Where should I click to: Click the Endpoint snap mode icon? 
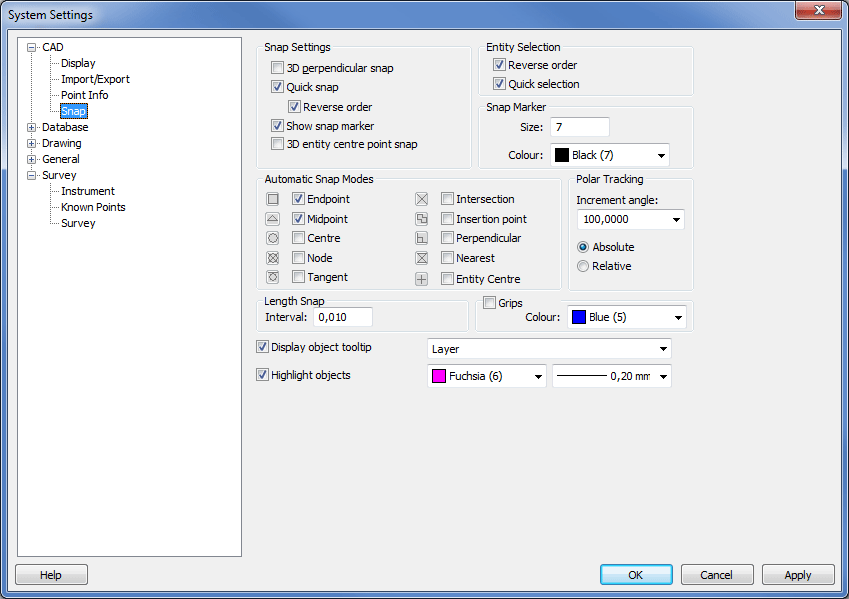pyautogui.click(x=272, y=199)
